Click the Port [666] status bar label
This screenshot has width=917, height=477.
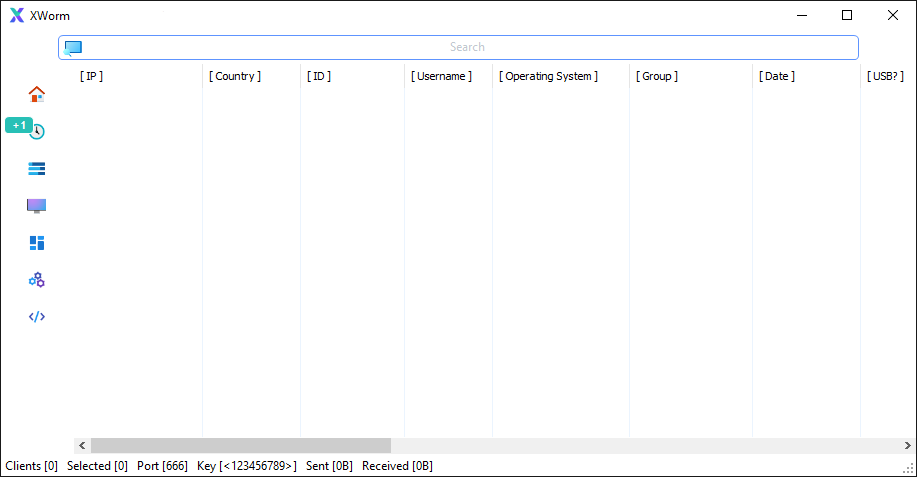162,466
